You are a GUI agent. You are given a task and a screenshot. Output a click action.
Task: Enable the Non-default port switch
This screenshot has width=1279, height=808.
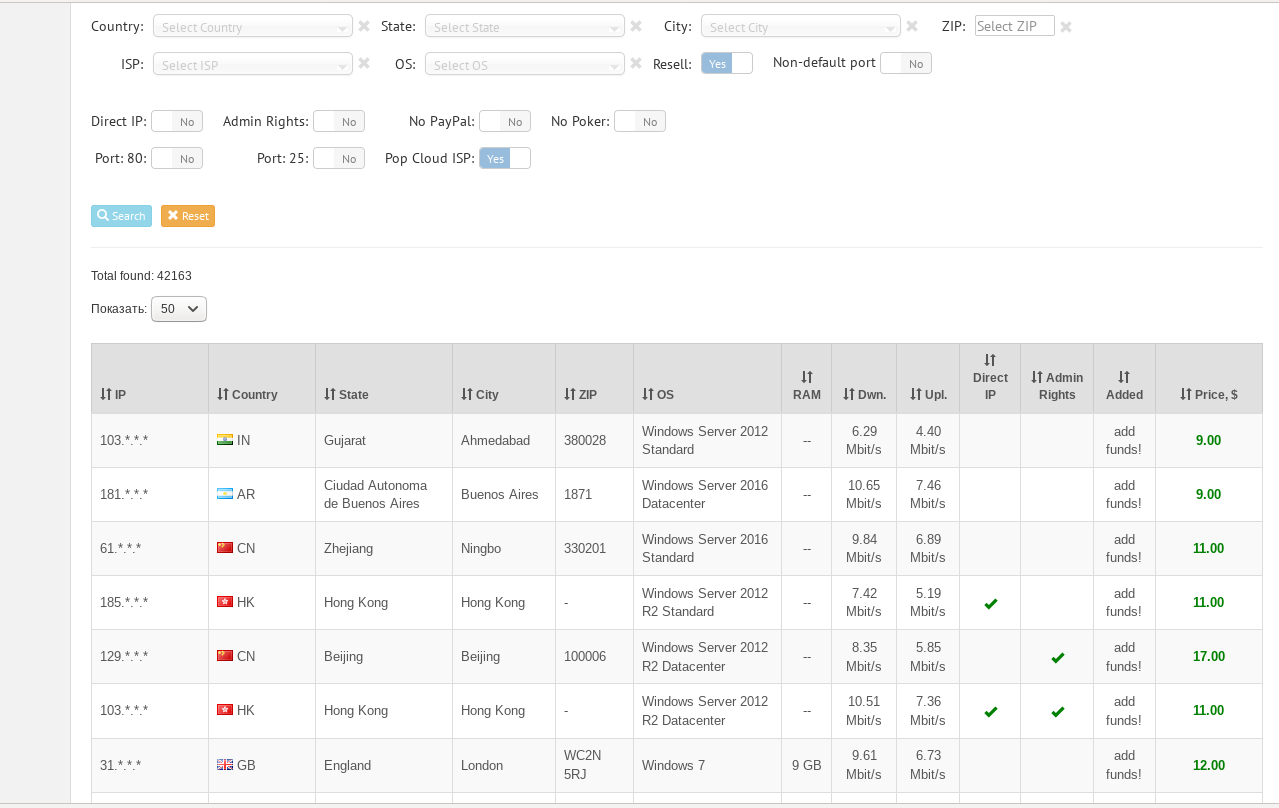point(906,64)
